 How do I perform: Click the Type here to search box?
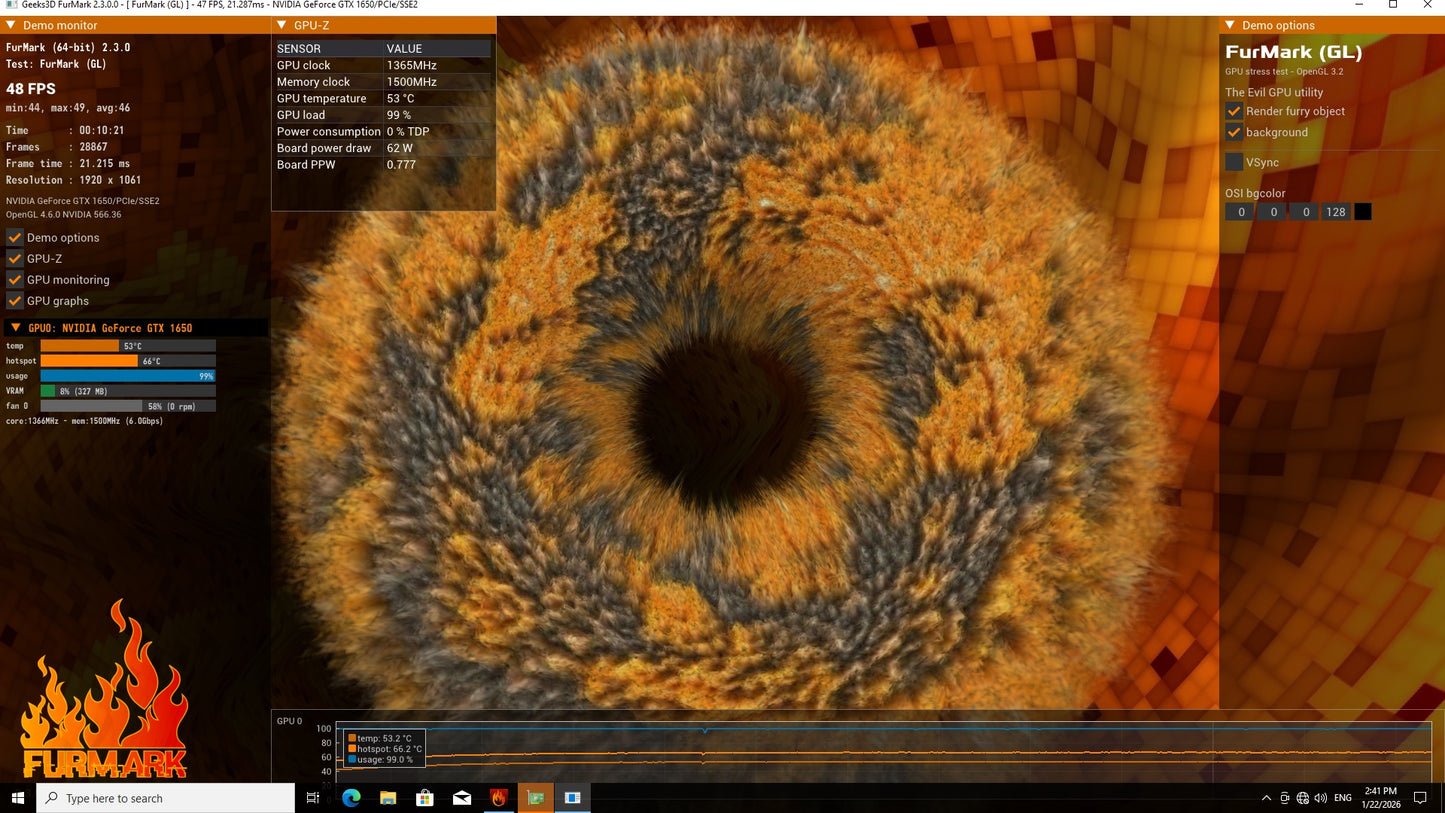[166, 798]
